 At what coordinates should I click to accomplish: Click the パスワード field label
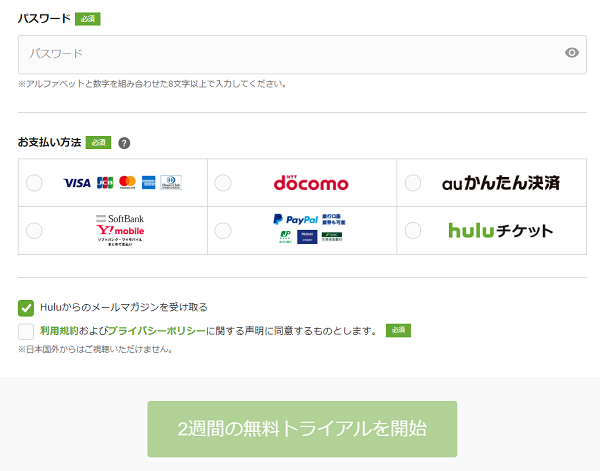coord(44,18)
